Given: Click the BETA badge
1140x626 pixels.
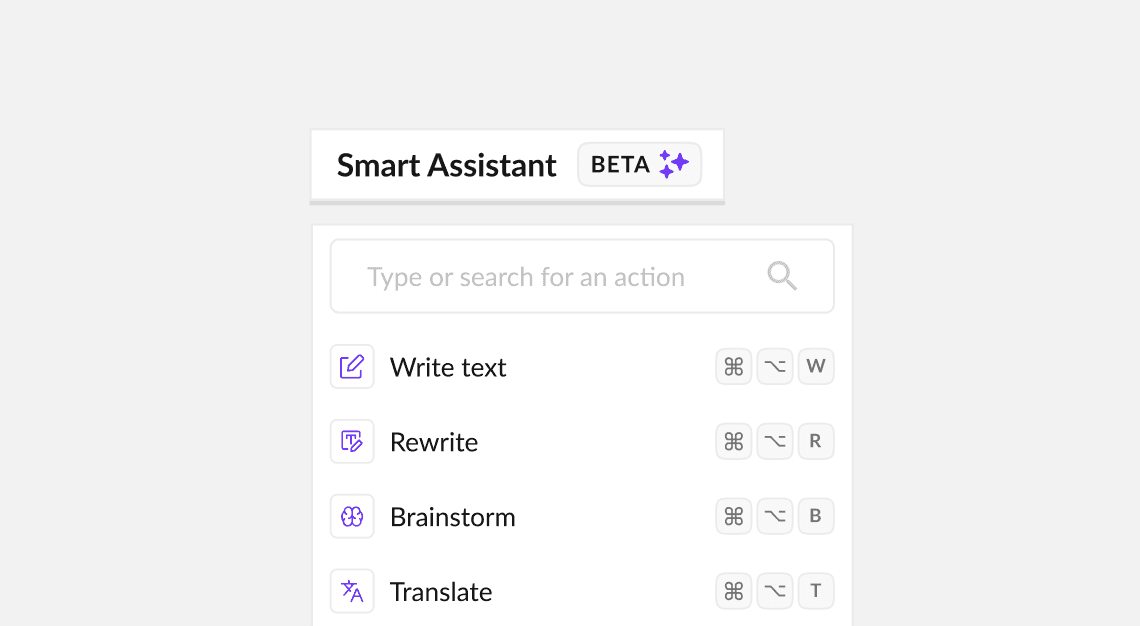Looking at the screenshot, I should click(639, 163).
